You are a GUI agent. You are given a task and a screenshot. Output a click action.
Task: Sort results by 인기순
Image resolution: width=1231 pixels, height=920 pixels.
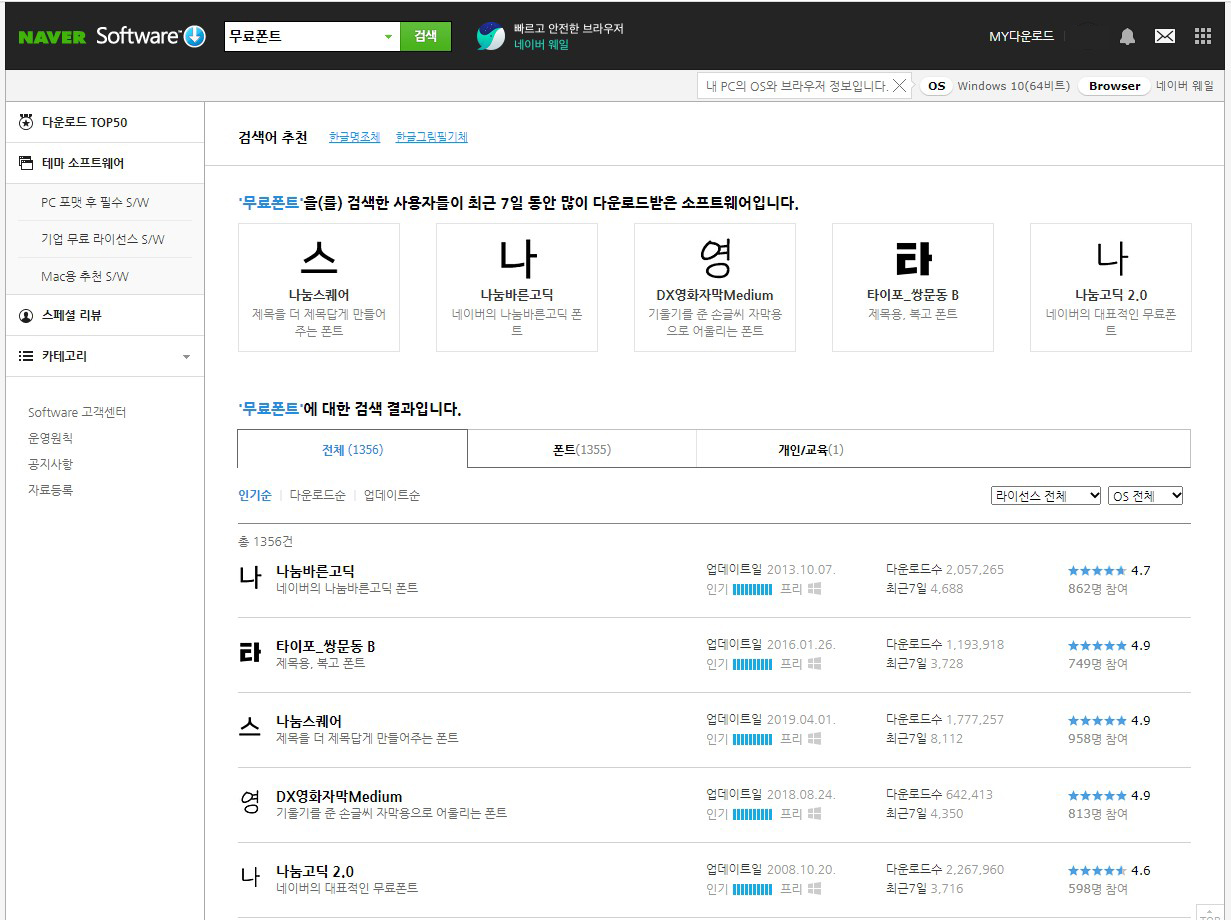click(255, 495)
